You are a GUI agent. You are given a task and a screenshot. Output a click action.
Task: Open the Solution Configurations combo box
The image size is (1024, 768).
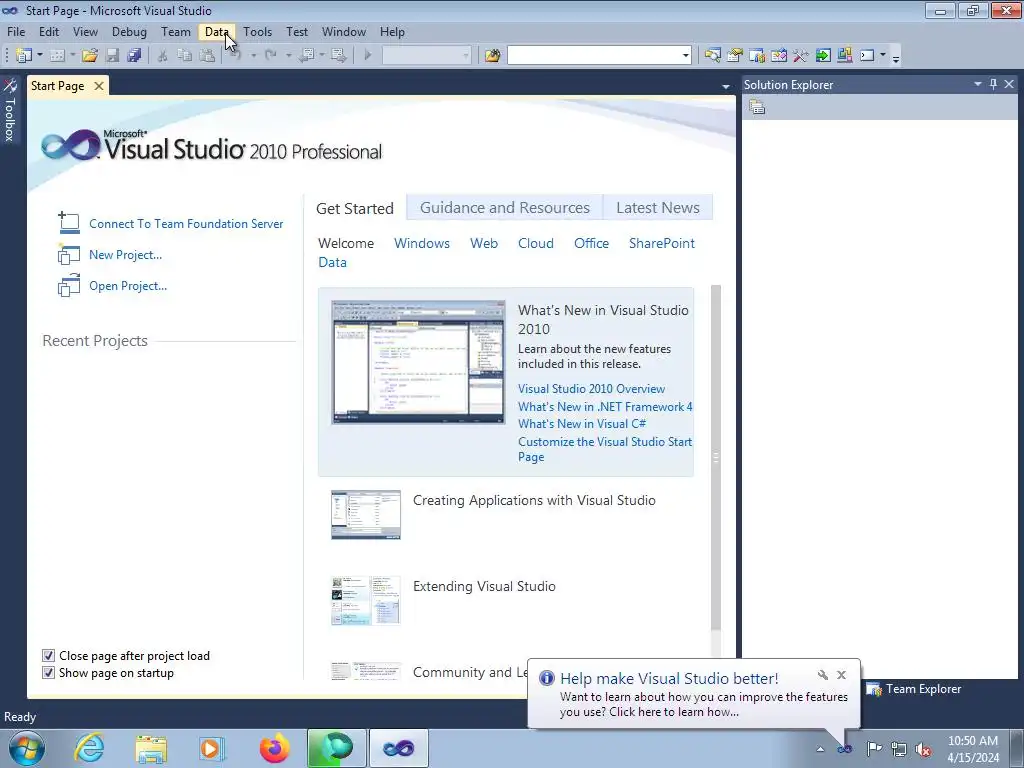tap(426, 56)
